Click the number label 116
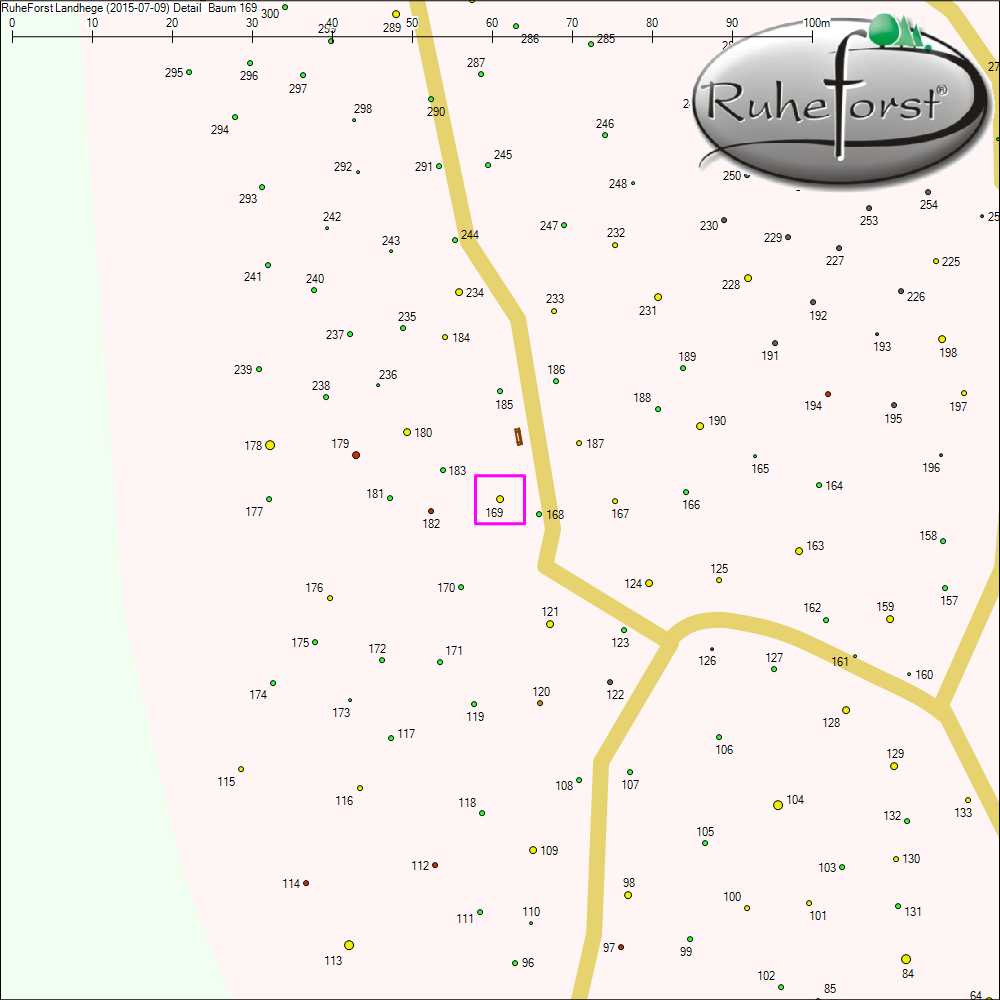The image size is (1000, 1000). 344,800
